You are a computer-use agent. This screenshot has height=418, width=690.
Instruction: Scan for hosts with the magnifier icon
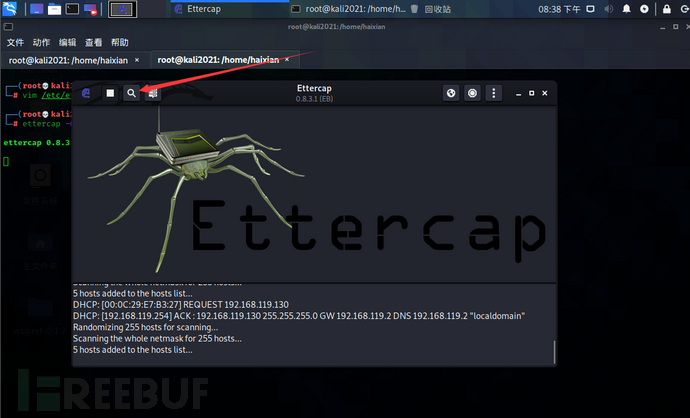[x=131, y=93]
